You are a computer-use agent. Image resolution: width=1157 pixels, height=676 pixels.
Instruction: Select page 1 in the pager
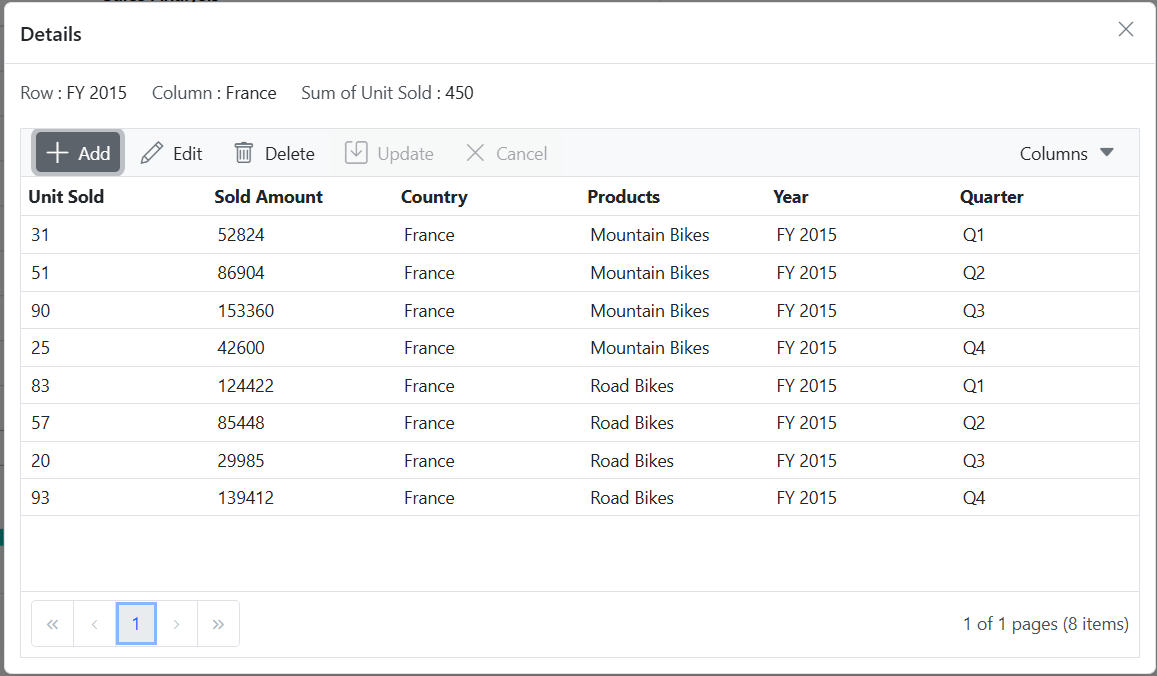pos(136,623)
